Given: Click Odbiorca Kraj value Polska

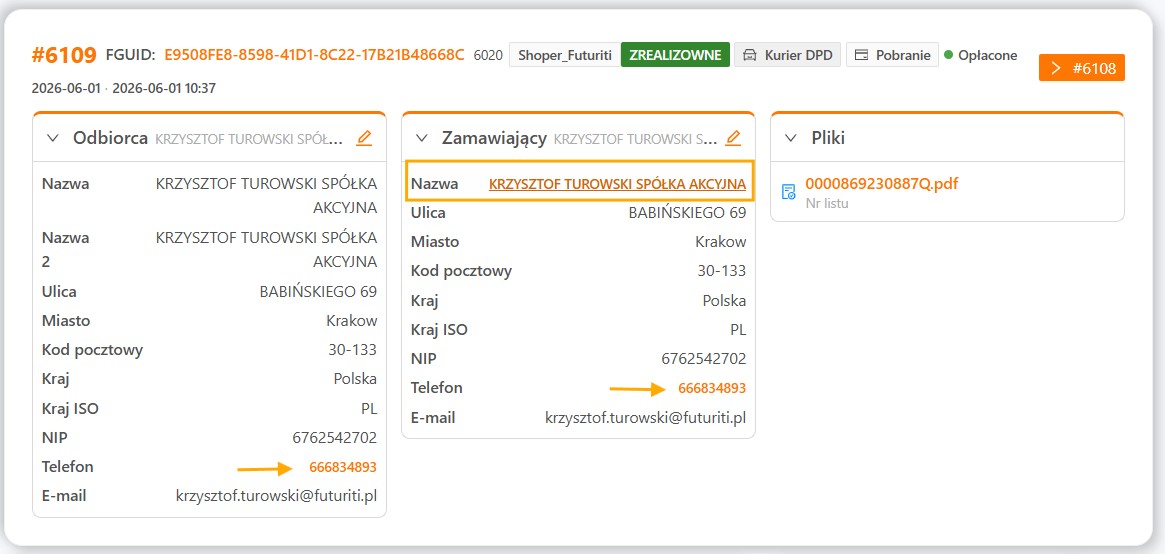Looking at the screenshot, I should point(355,379).
